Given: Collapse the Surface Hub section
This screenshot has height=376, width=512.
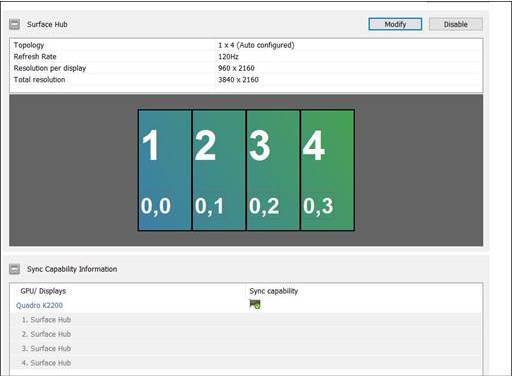Looking at the screenshot, I should (x=14, y=24).
